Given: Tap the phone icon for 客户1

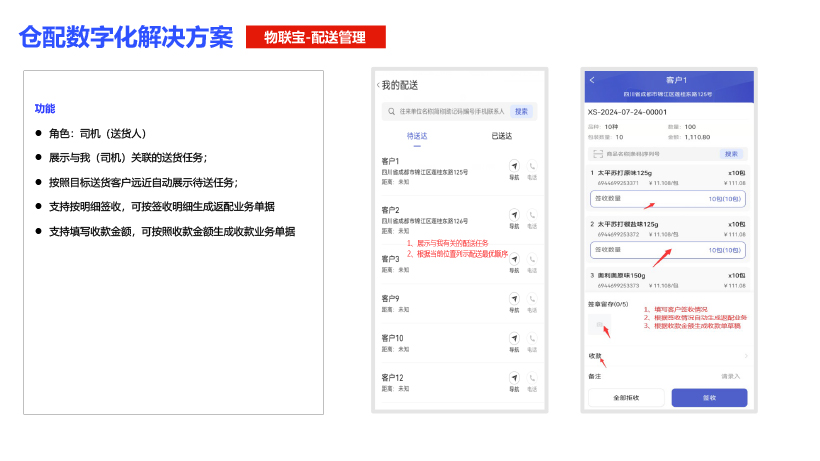Looking at the screenshot, I should coord(532,165).
